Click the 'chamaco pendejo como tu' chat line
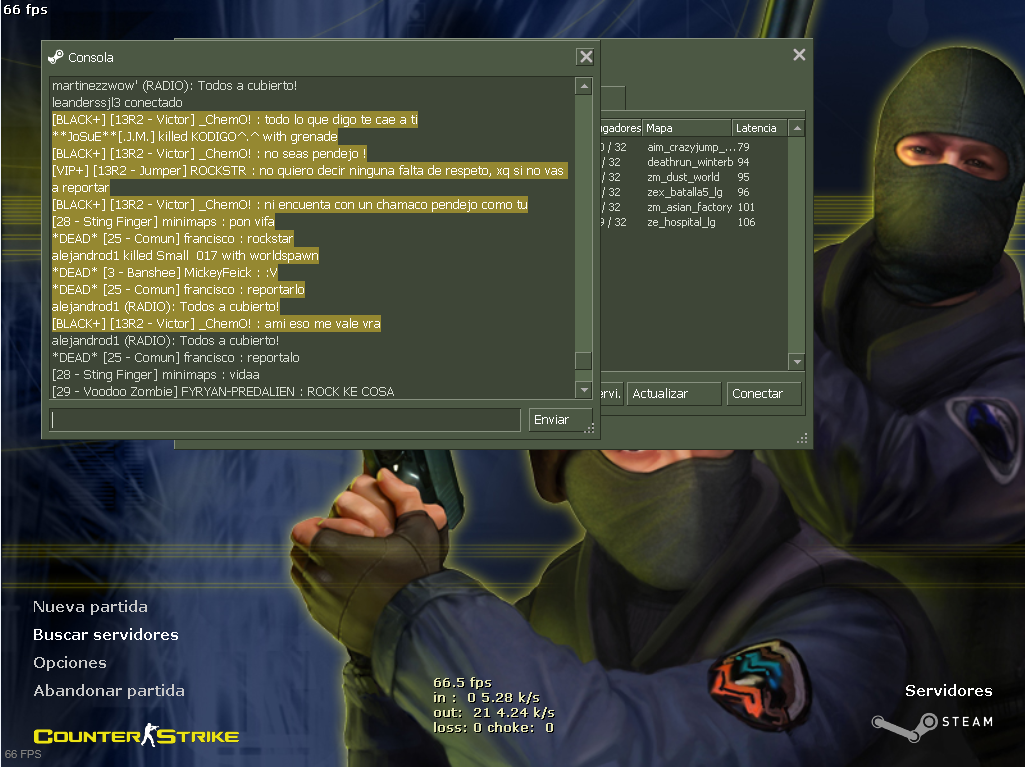This screenshot has height=767, width=1026. (x=289, y=205)
